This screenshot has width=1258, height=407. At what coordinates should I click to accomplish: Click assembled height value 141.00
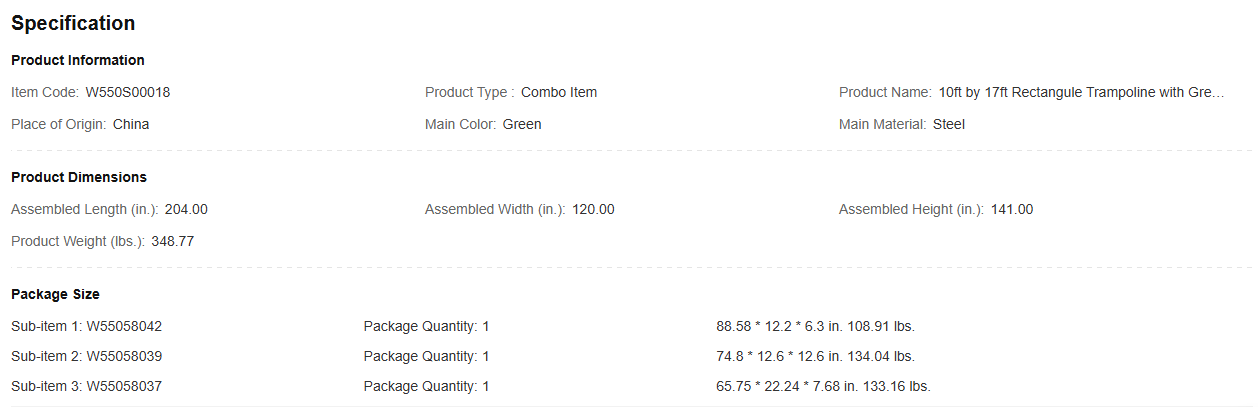(x=1012, y=209)
